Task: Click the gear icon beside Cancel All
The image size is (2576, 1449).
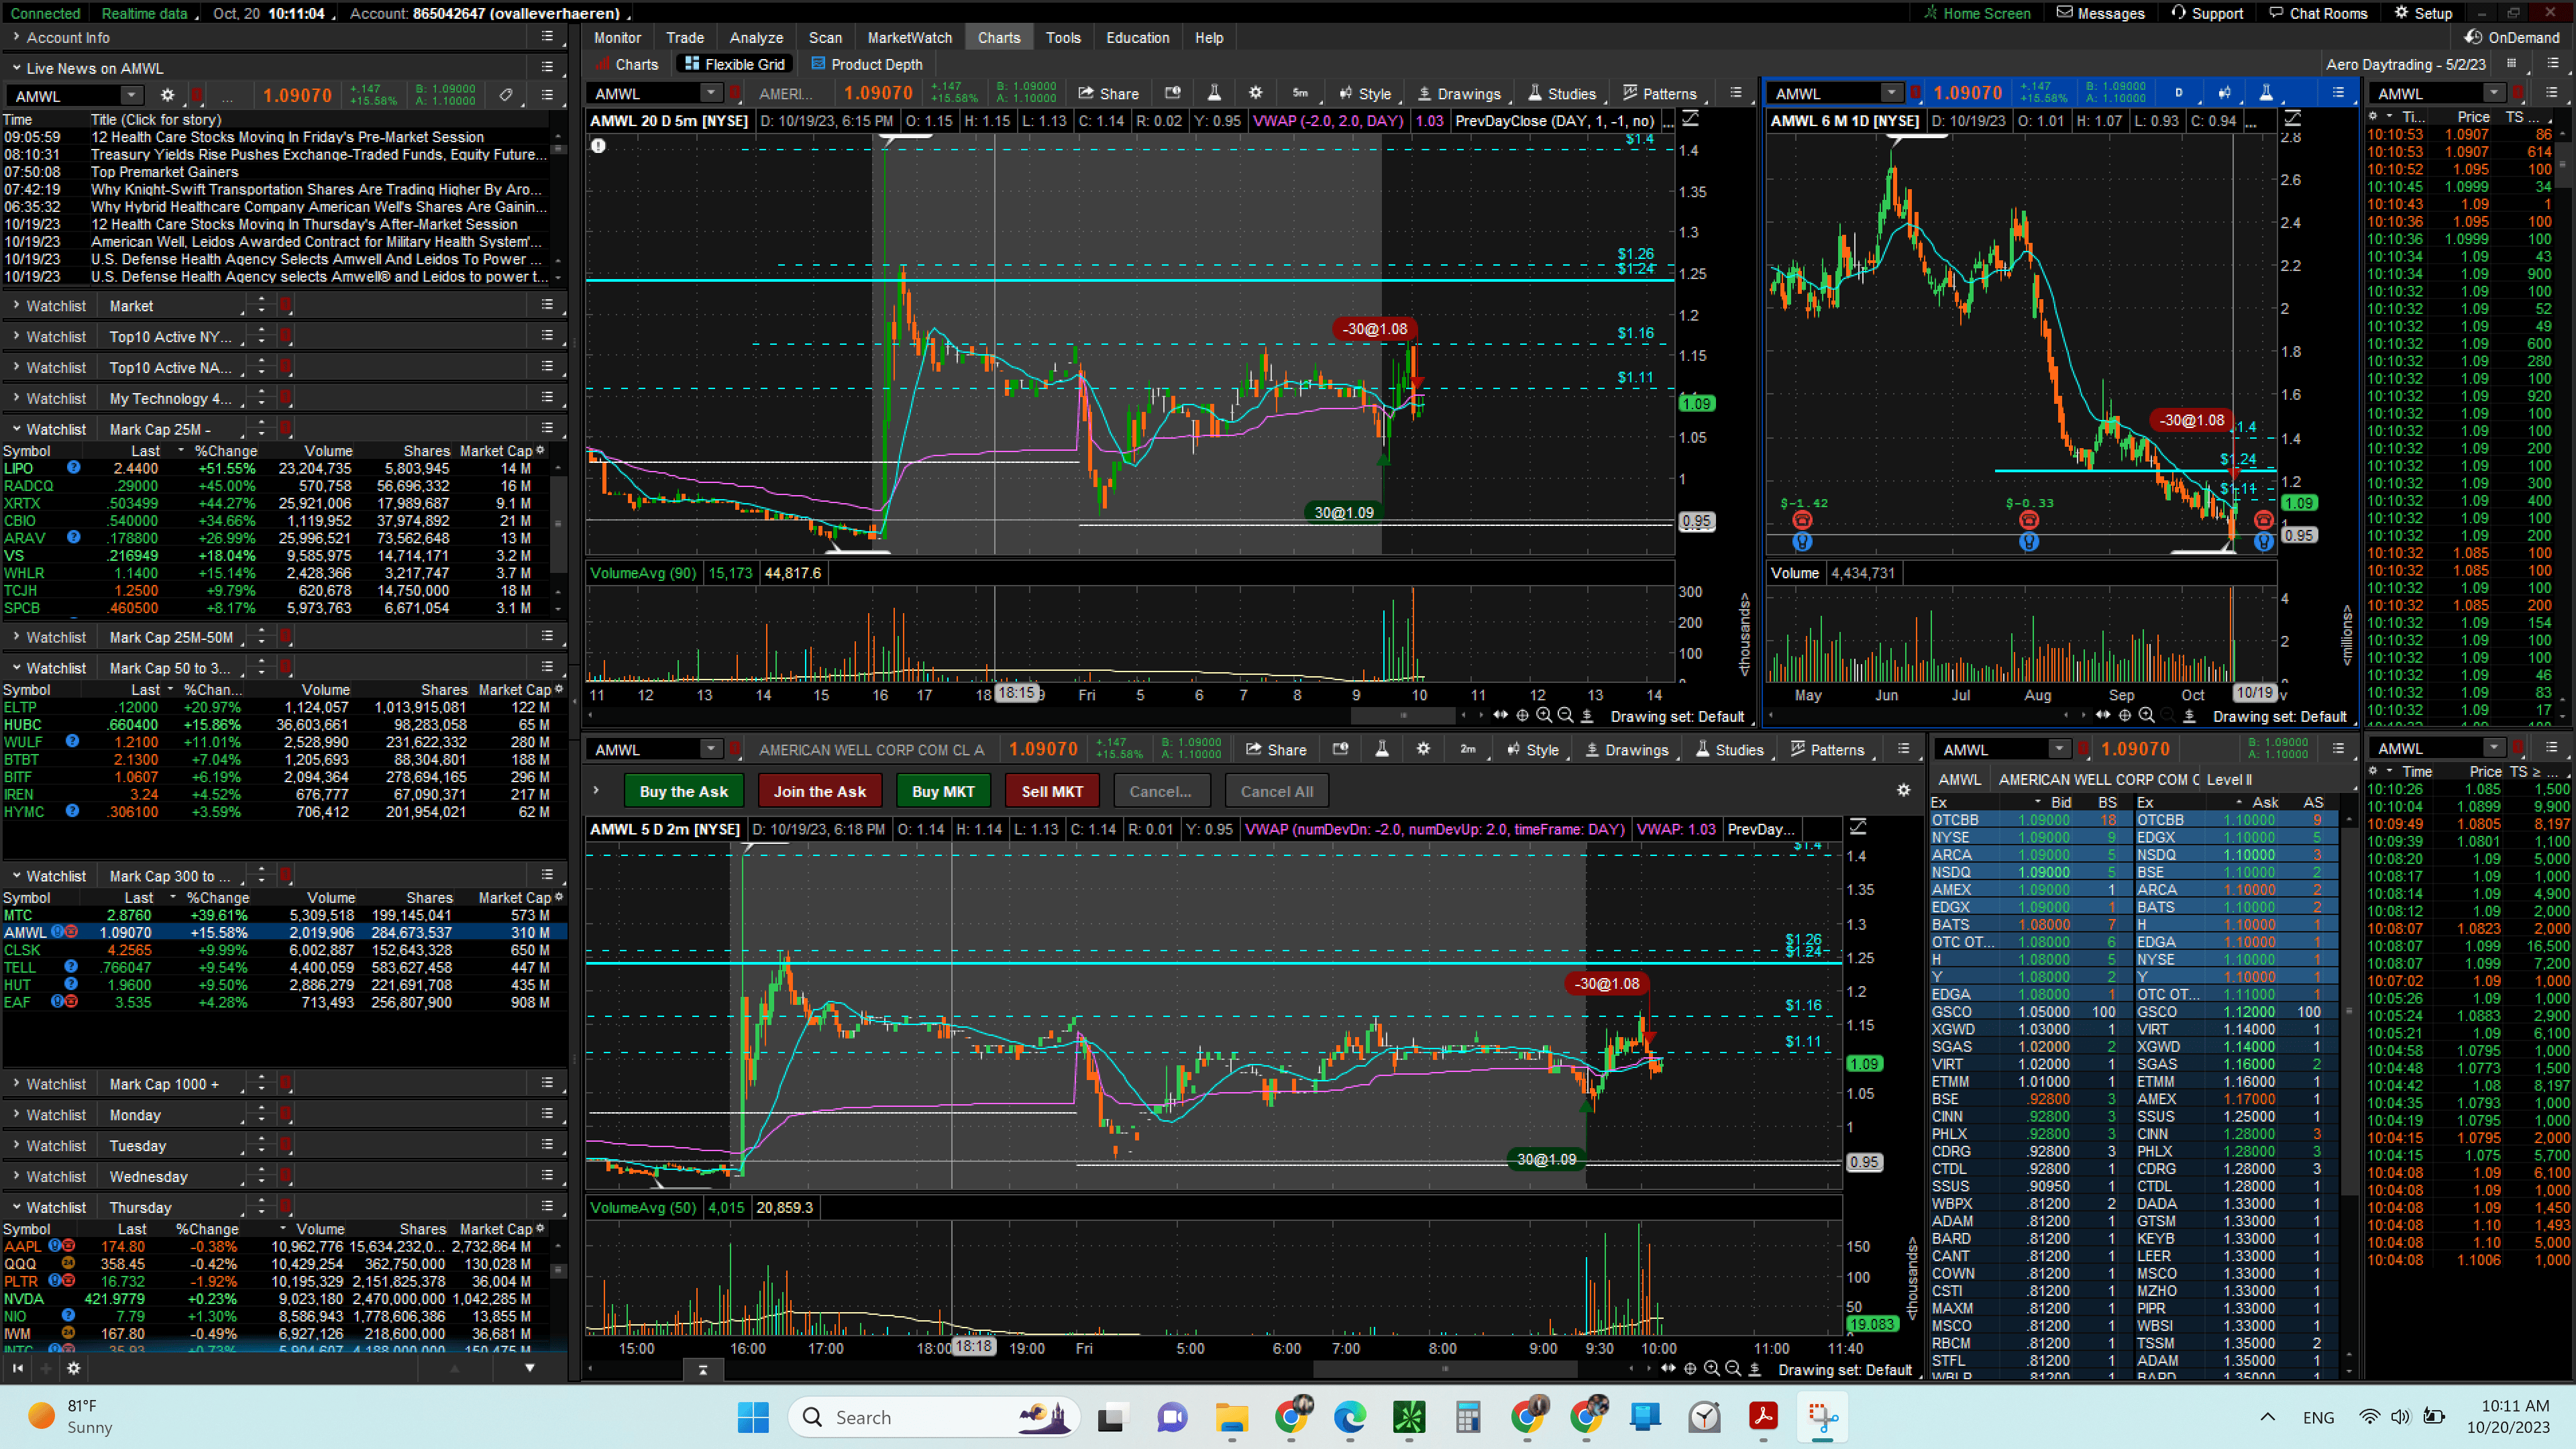Action: click(1903, 790)
